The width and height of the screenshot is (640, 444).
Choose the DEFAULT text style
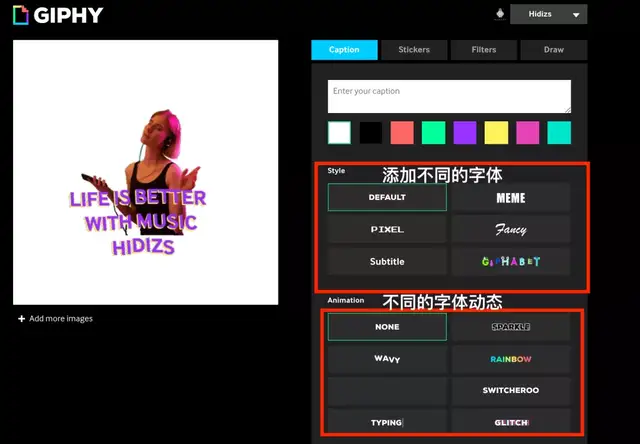(x=387, y=197)
